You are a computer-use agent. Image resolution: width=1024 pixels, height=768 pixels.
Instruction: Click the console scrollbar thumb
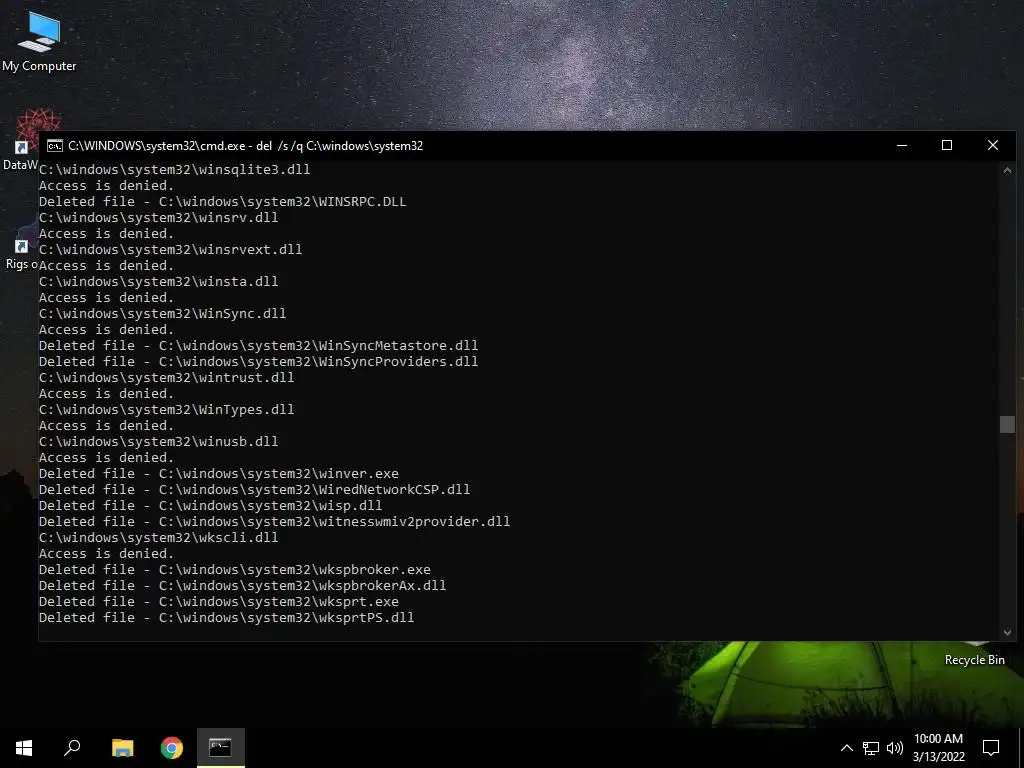(x=1007, y=424)
